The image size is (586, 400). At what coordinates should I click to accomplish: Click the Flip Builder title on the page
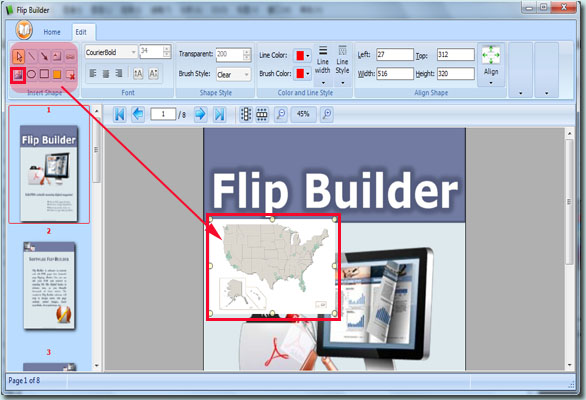[335, 192]
